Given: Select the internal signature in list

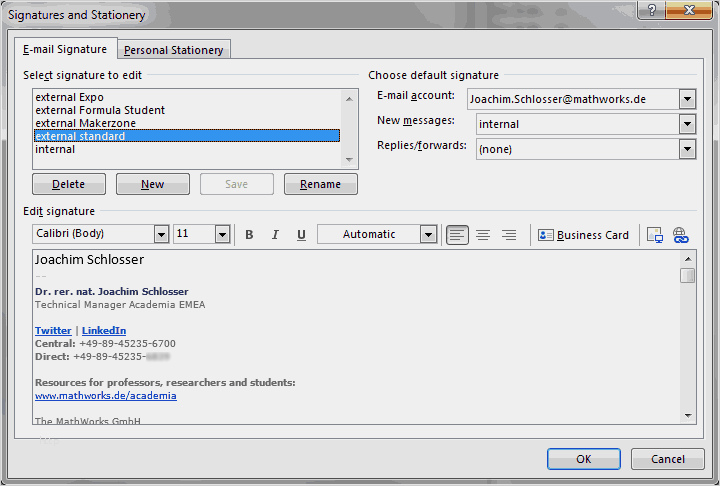Looking at the screenshot, I should pyautogui.click(x=187, y=149).
